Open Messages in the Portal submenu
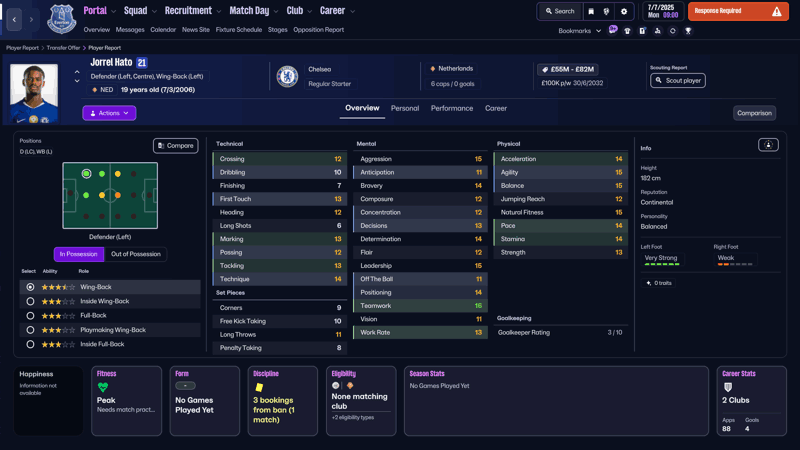Viewport: 800px width, 450px height. click(130, 30)
